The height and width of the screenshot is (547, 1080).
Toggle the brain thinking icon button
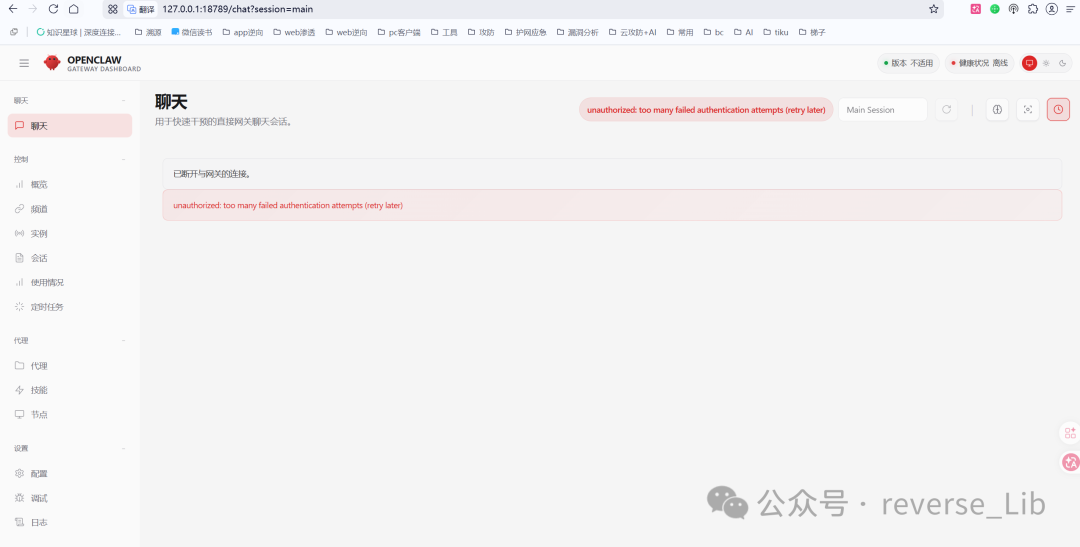pos(997,110)
